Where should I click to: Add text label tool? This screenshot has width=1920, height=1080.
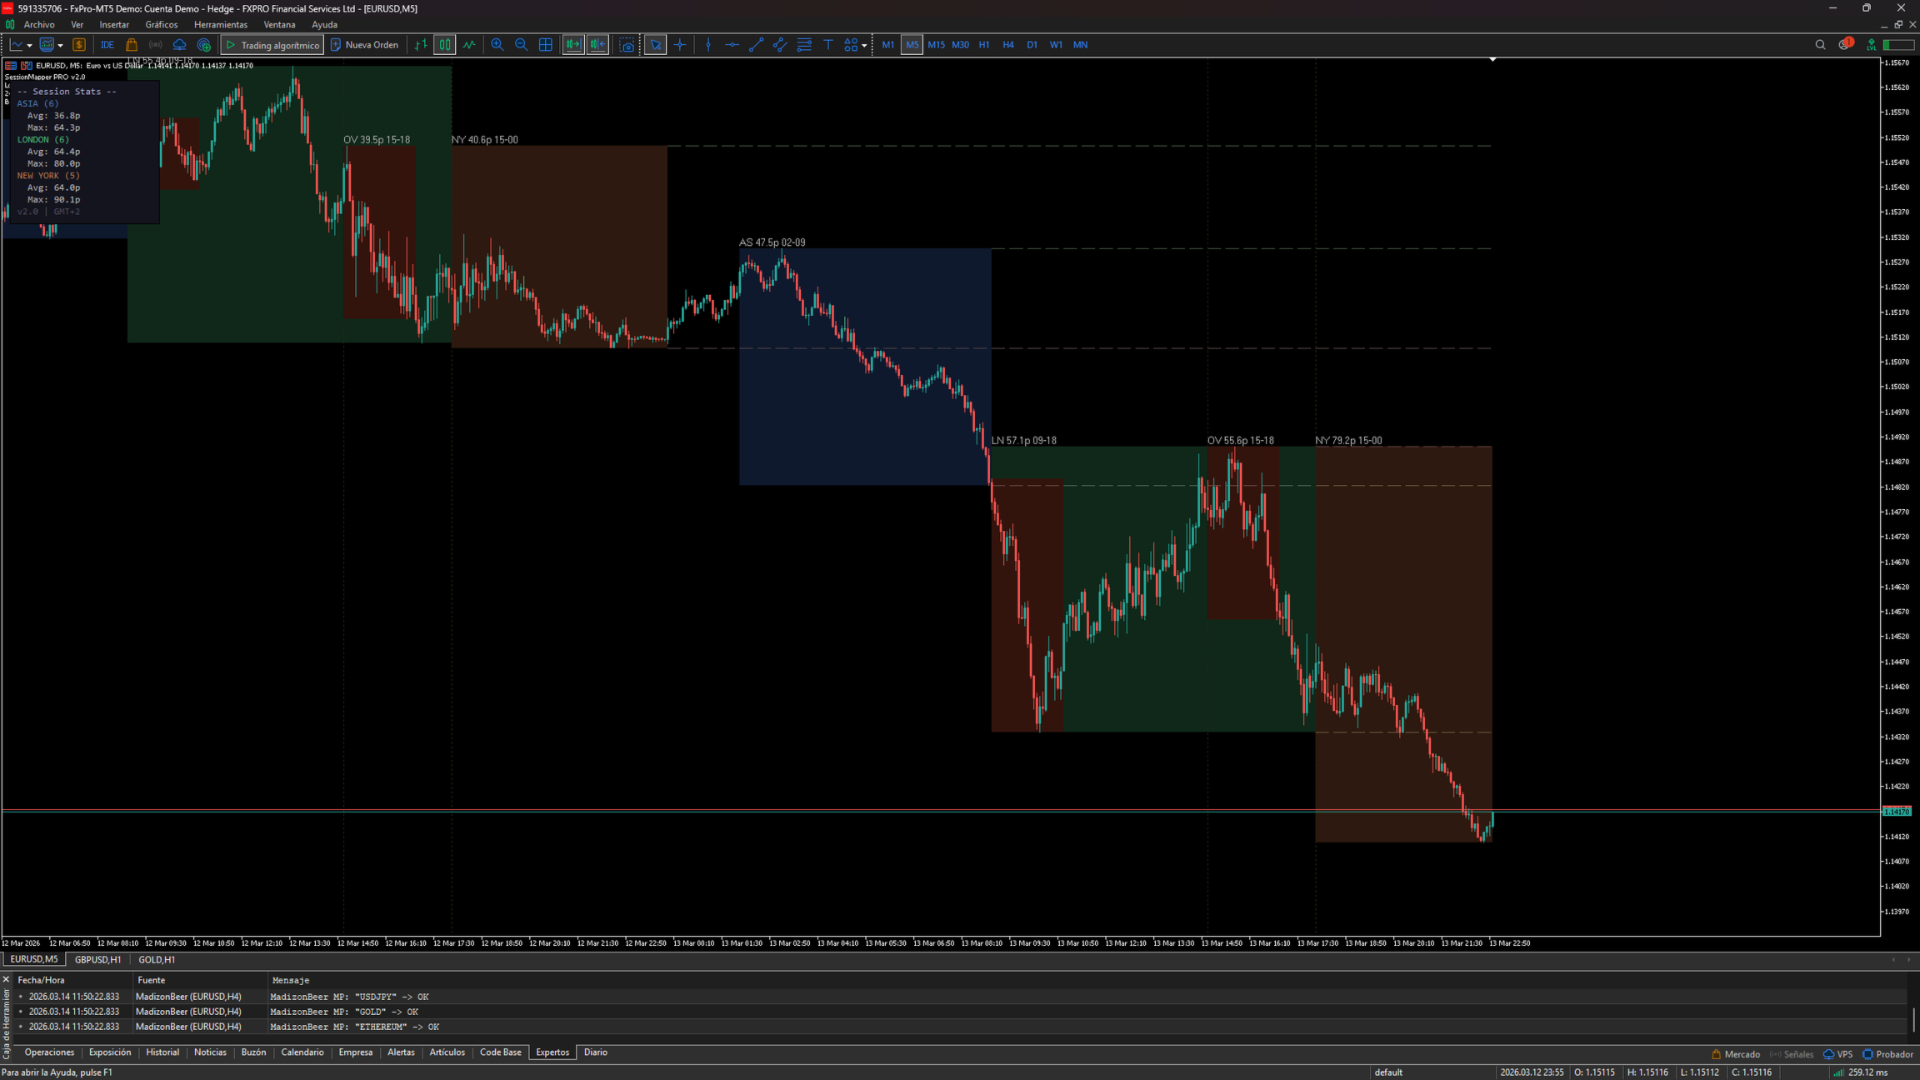tap(828, 45)
